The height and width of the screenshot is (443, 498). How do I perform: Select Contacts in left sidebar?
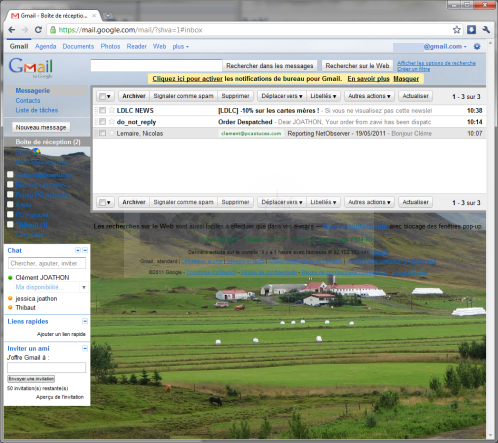[x=28, y=100]
